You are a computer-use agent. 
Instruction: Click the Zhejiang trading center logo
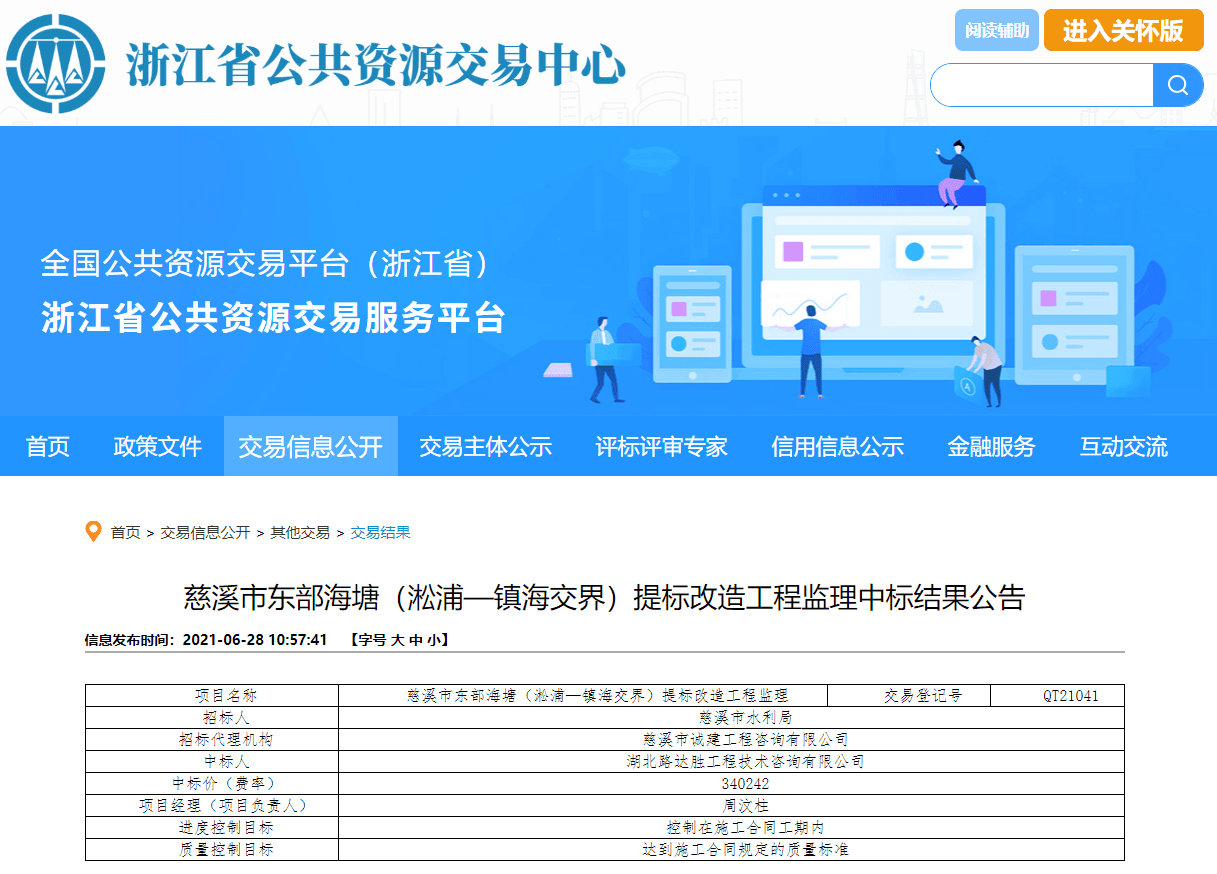coord(55,64)
